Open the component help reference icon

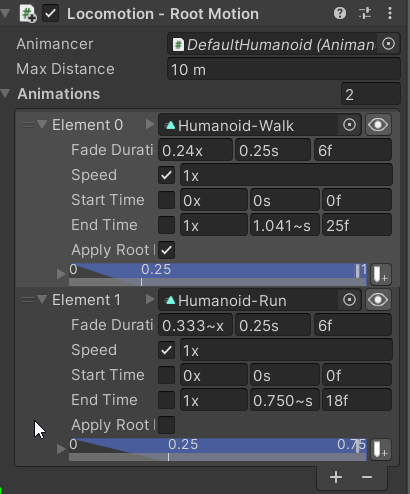340,14
